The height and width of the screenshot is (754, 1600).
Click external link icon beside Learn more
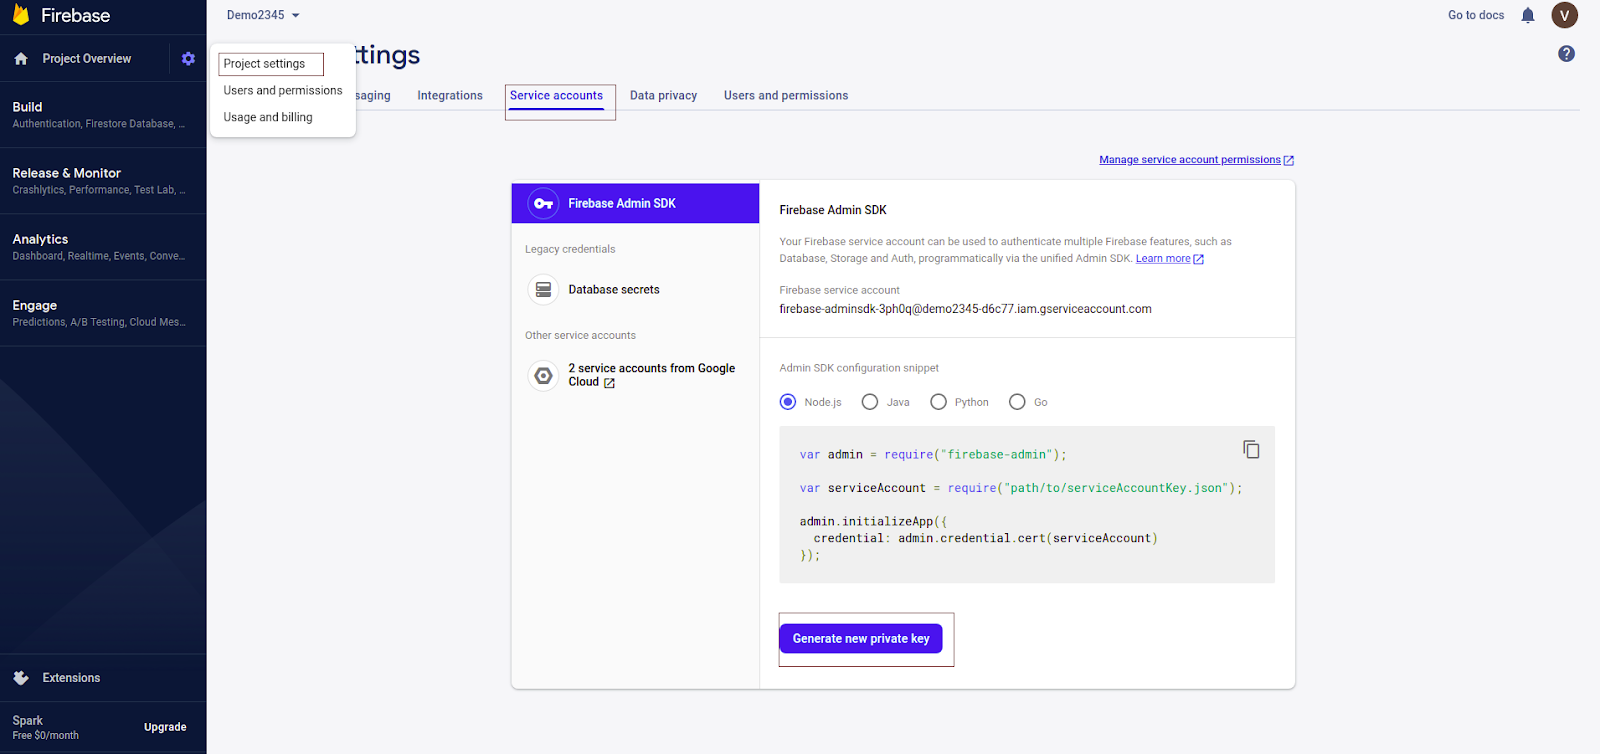(1199, 259)
